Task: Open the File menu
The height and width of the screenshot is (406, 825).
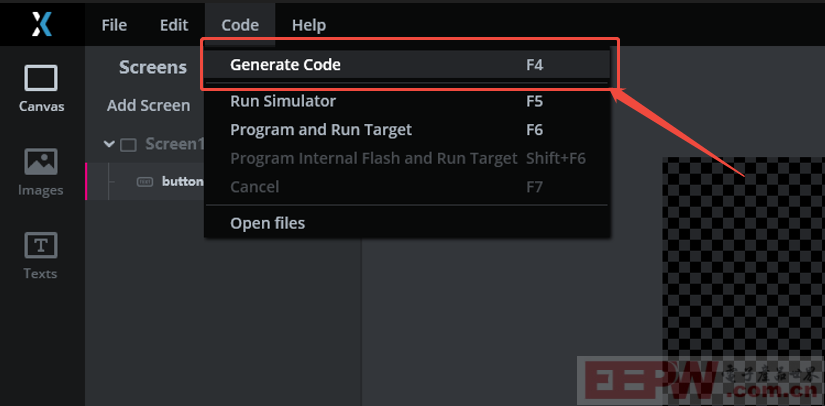Action: coord(114,25)
